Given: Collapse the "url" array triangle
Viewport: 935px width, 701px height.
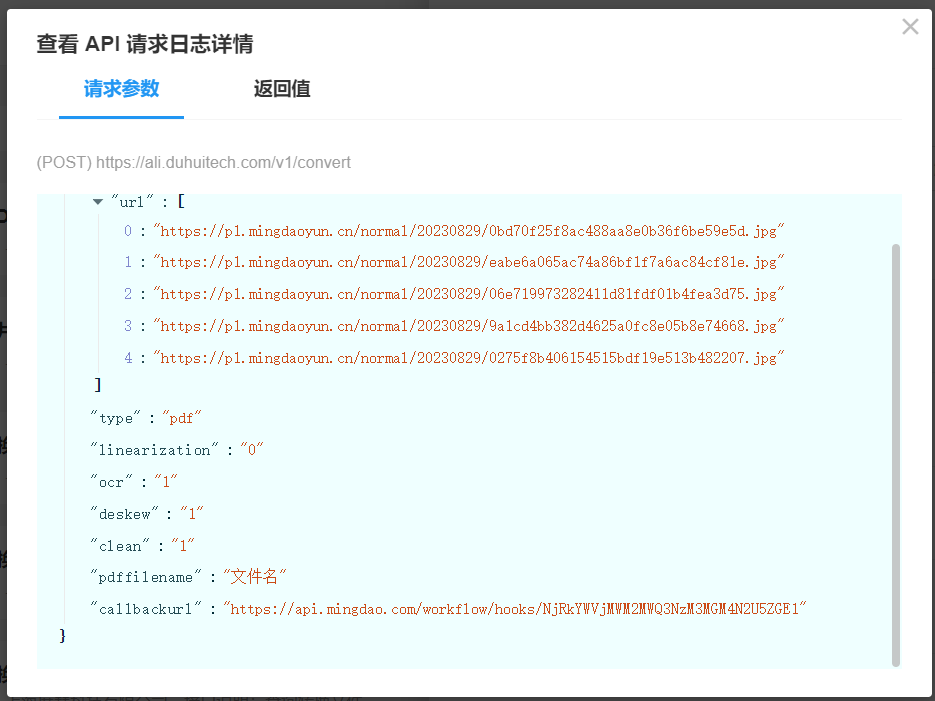Looking at the screenshot, I should (98, 201).
